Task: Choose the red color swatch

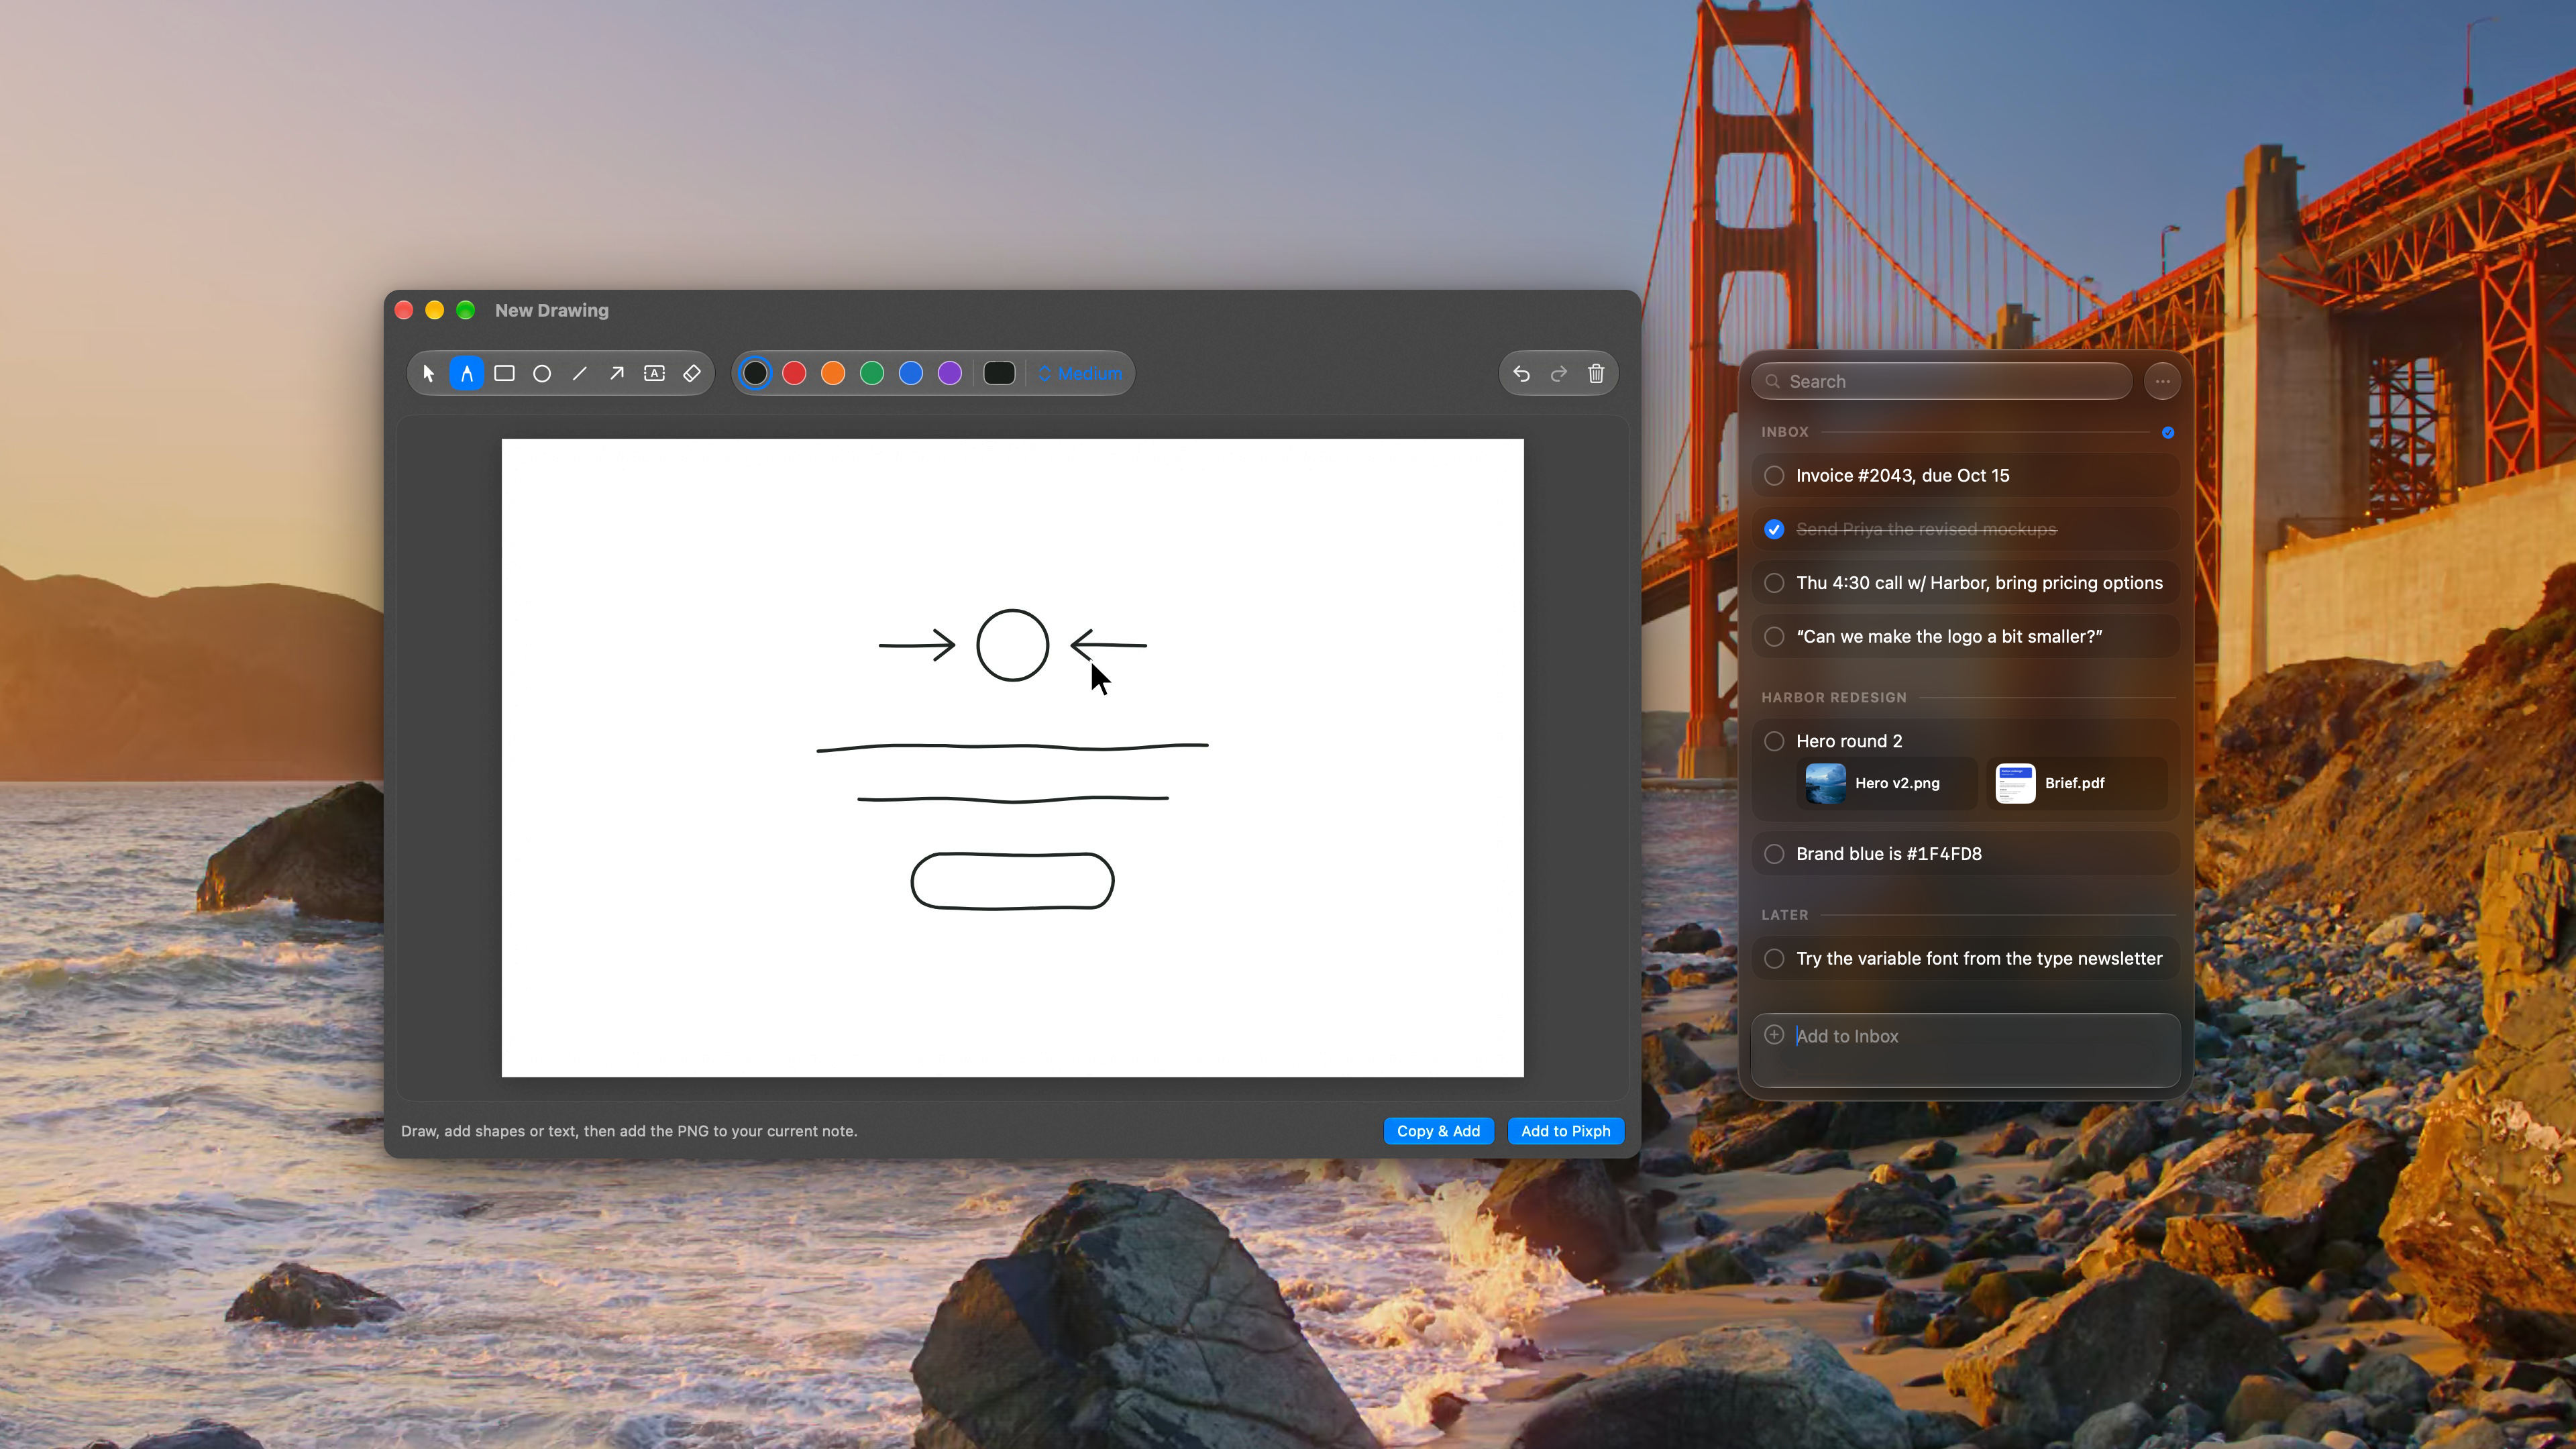Action: tap(794, 373)
